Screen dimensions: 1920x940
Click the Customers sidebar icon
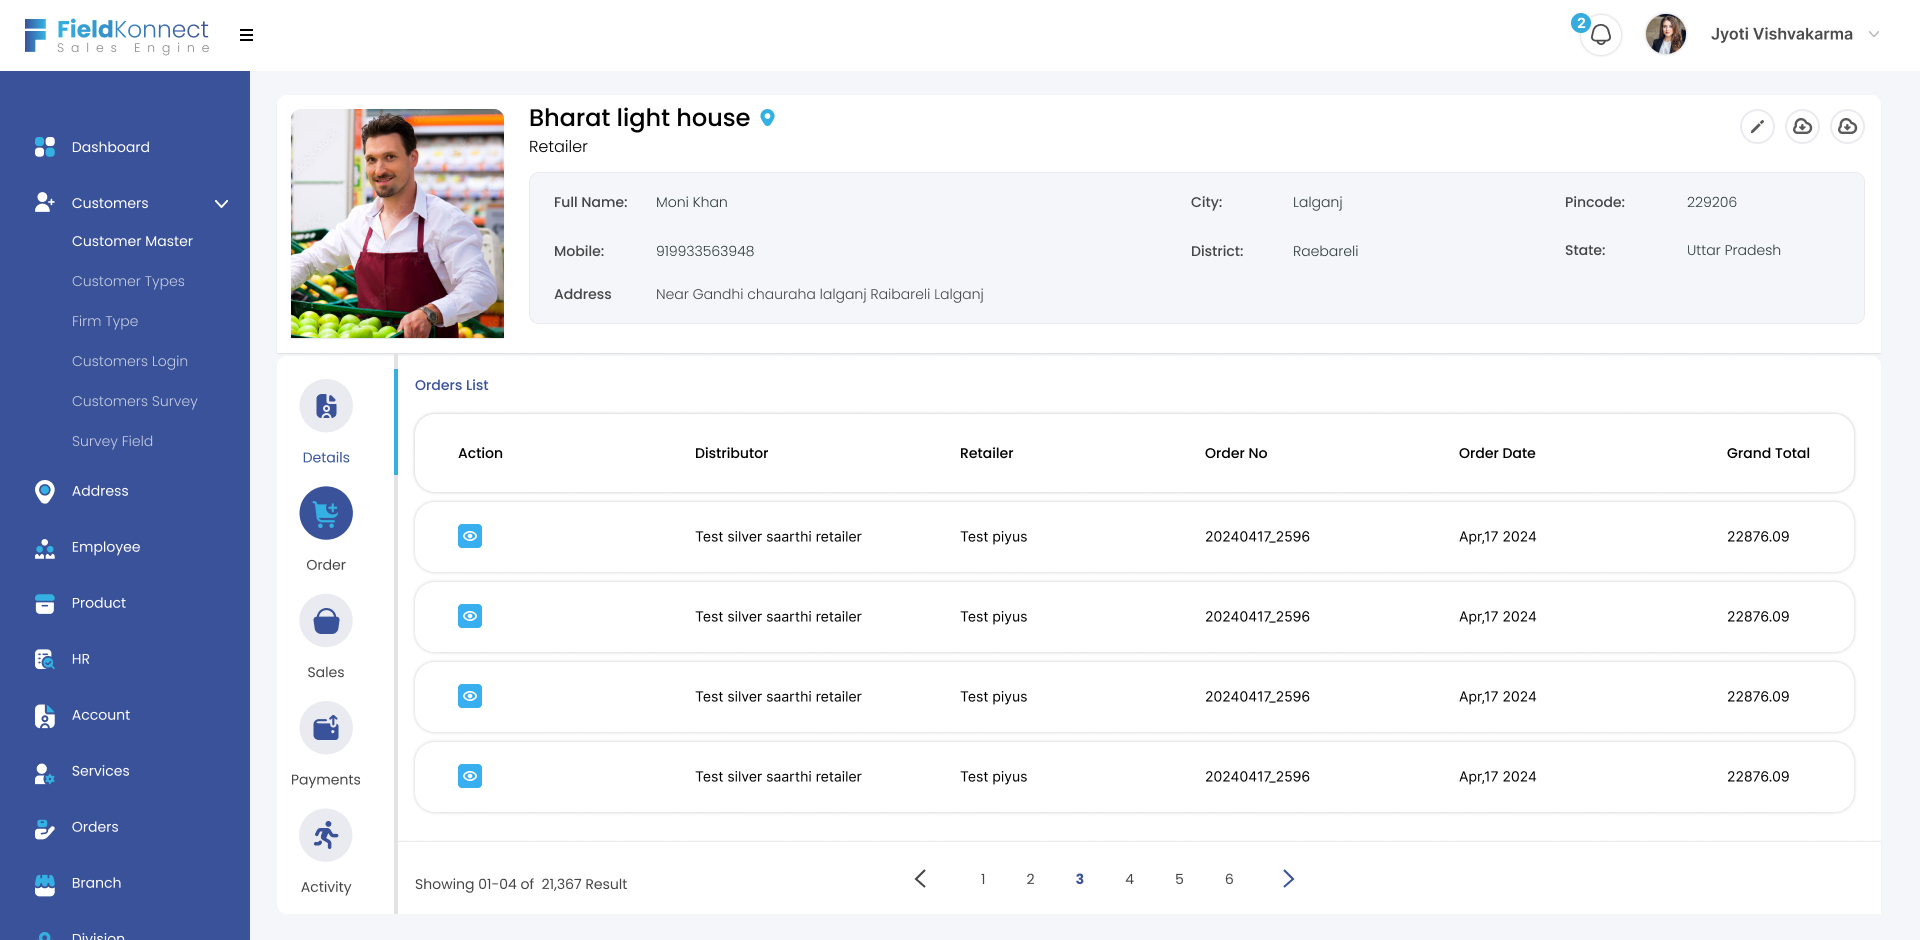(45, 203)
